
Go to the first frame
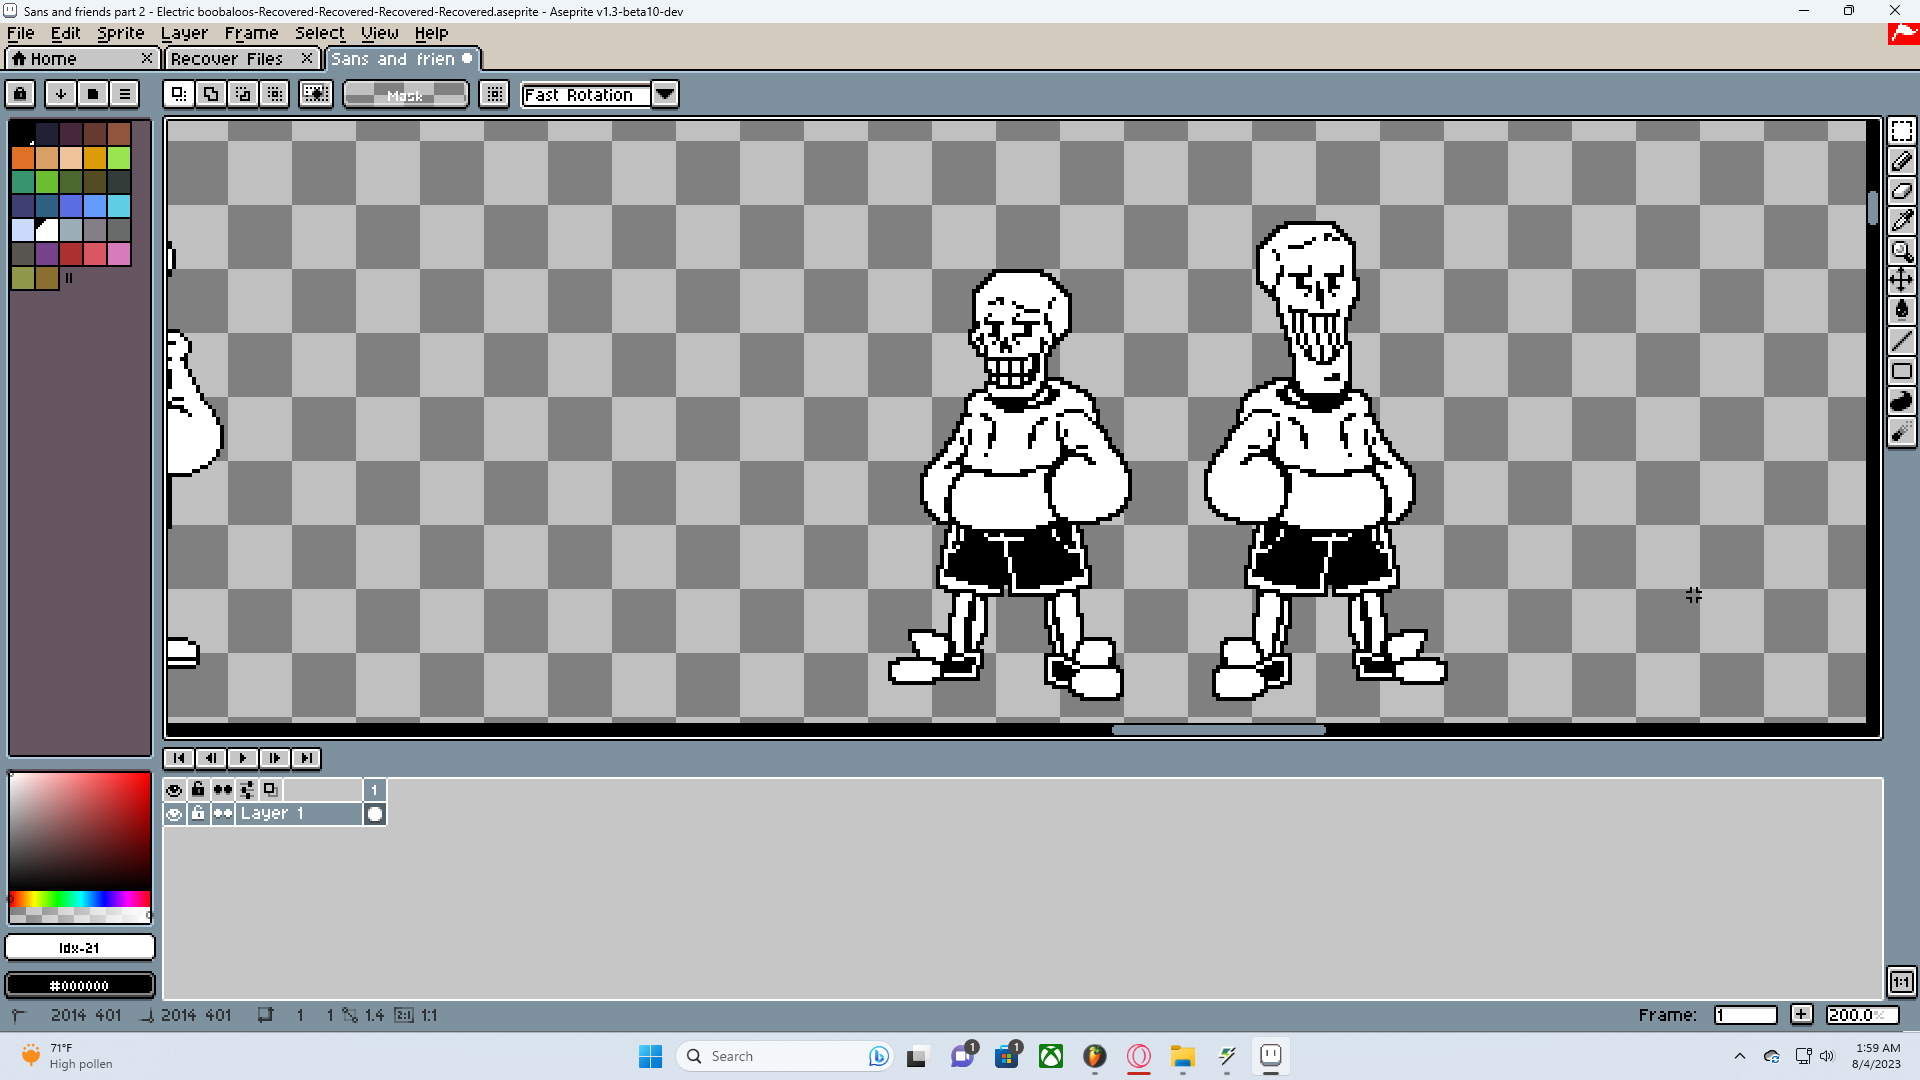click(x=179, y=758)
